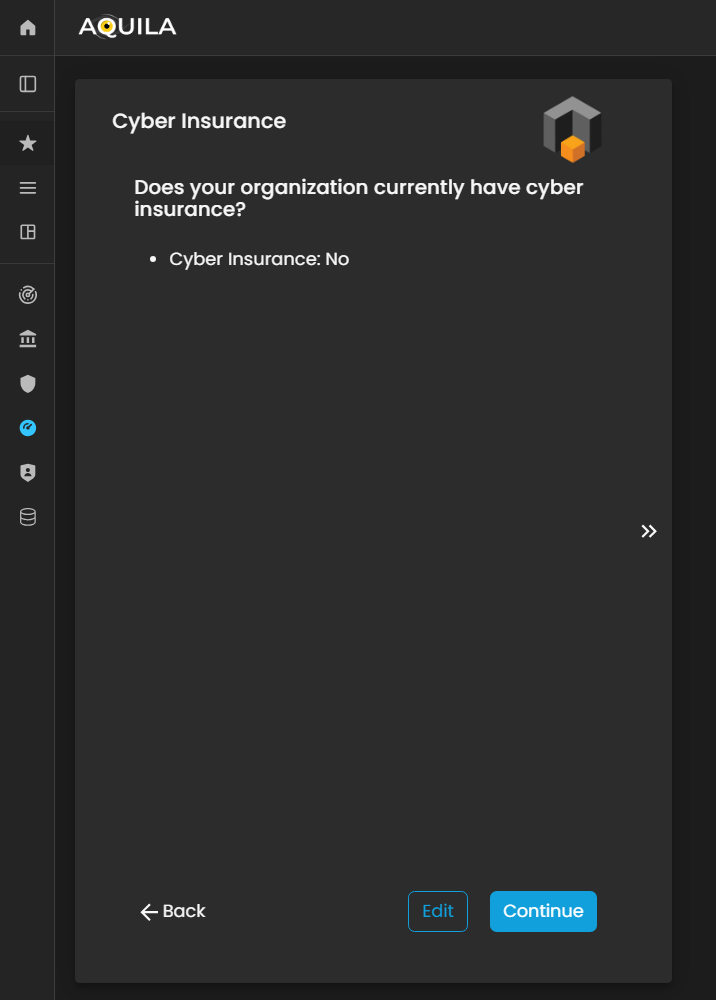Click Continue to proceed
This screenshot has height=1000, width=716.
pos(543,911)
